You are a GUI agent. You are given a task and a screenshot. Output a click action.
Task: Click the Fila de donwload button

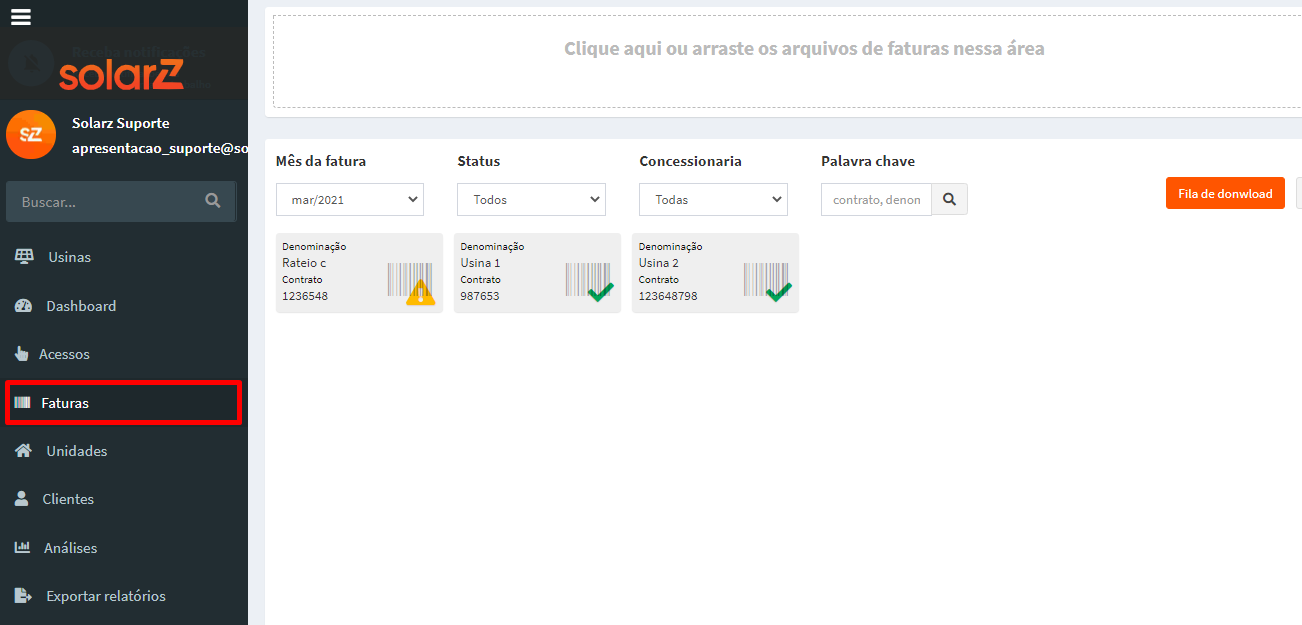1224,194
